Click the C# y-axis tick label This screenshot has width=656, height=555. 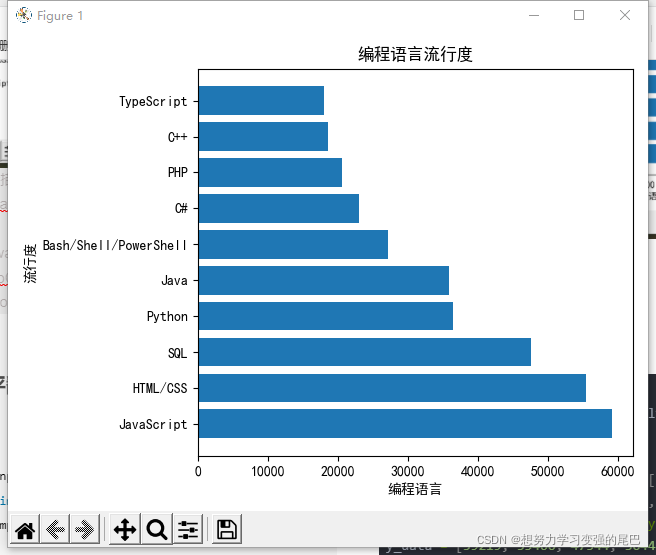[x=181, y=208]
